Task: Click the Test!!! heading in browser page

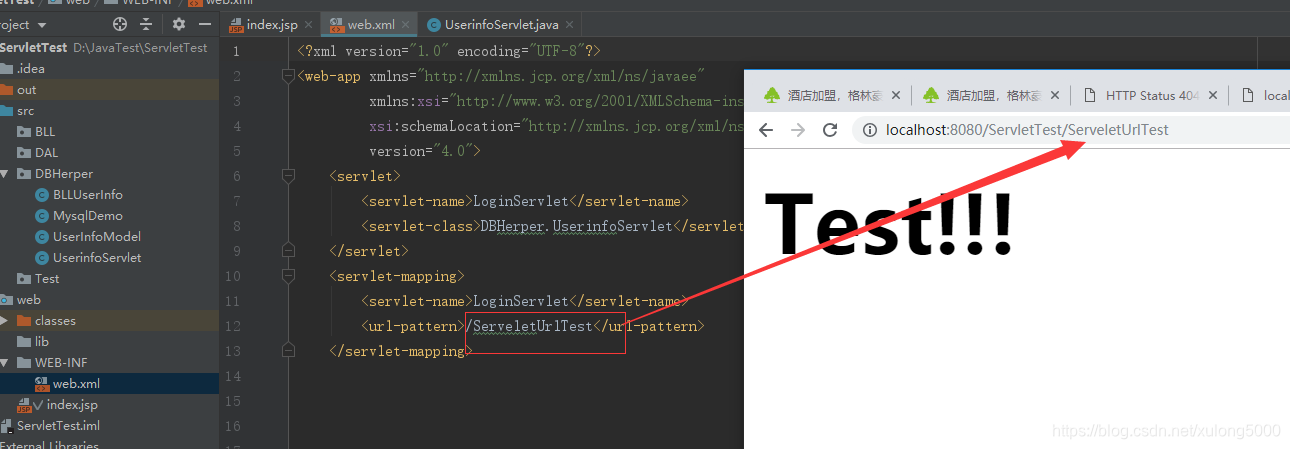Action: coord(890,223)
